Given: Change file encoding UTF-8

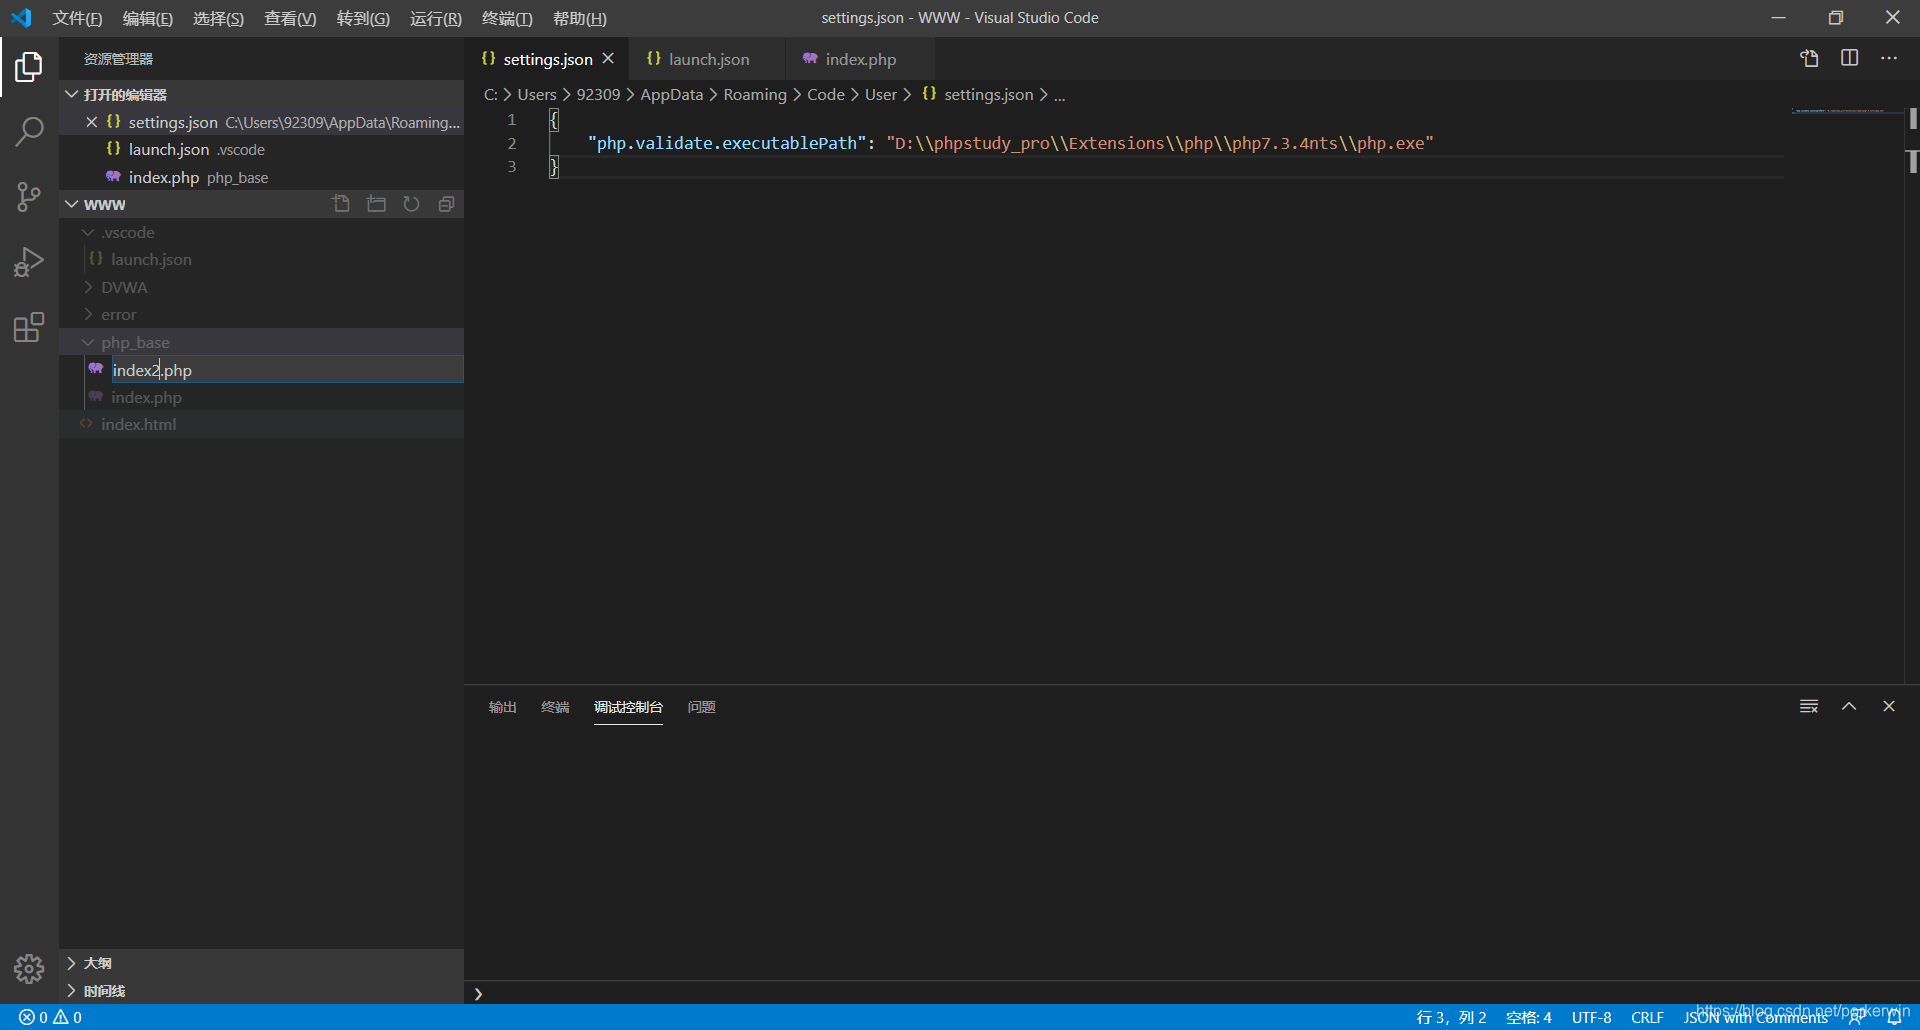Looking at the screenshot, I should [1591, 1018].
